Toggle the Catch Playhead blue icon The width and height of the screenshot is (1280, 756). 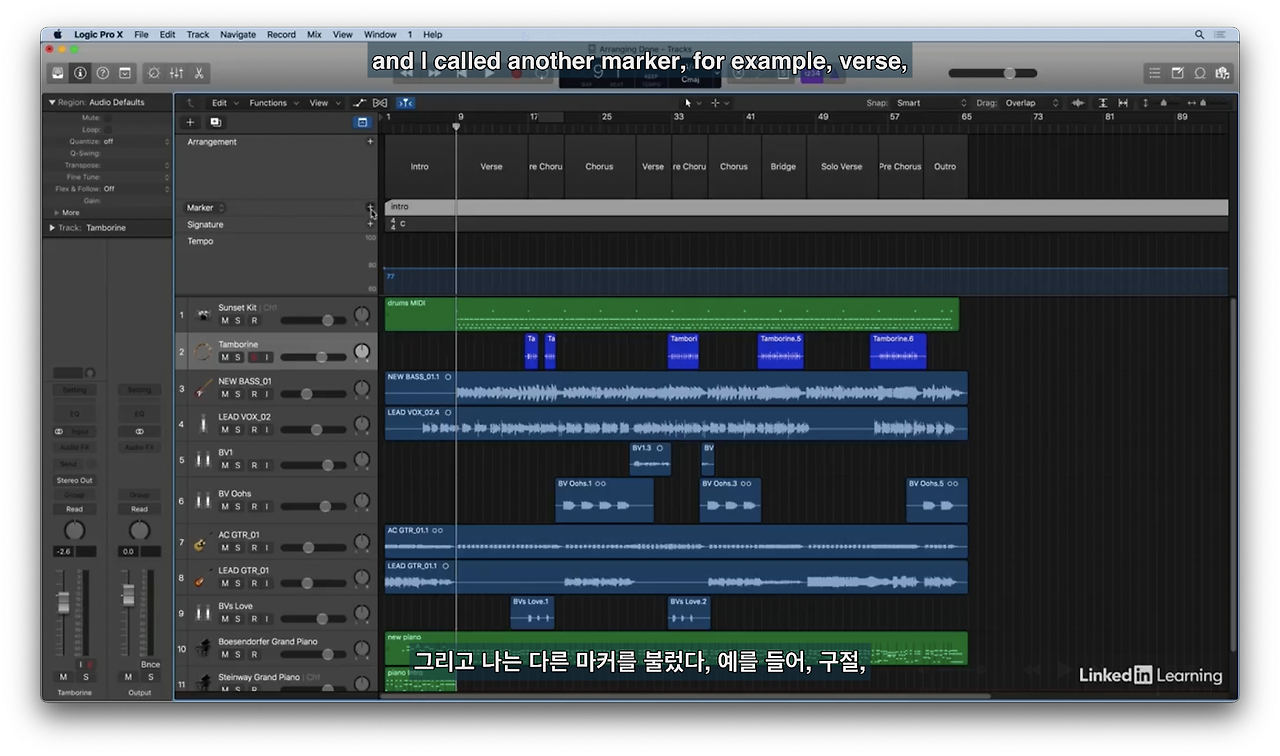pyautogui.click(x=405, y=103)
